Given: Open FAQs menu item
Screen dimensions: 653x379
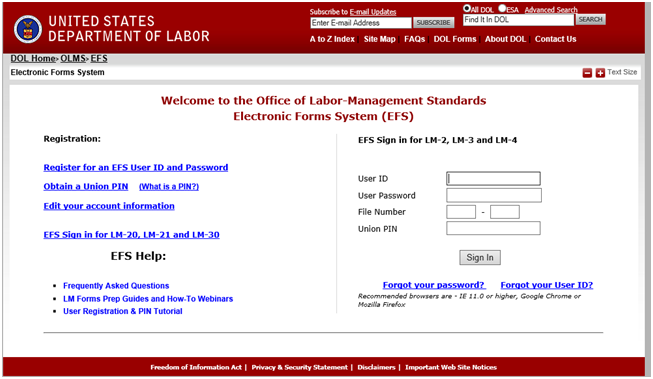Looking at the screenshot, I should pos(414,39).
